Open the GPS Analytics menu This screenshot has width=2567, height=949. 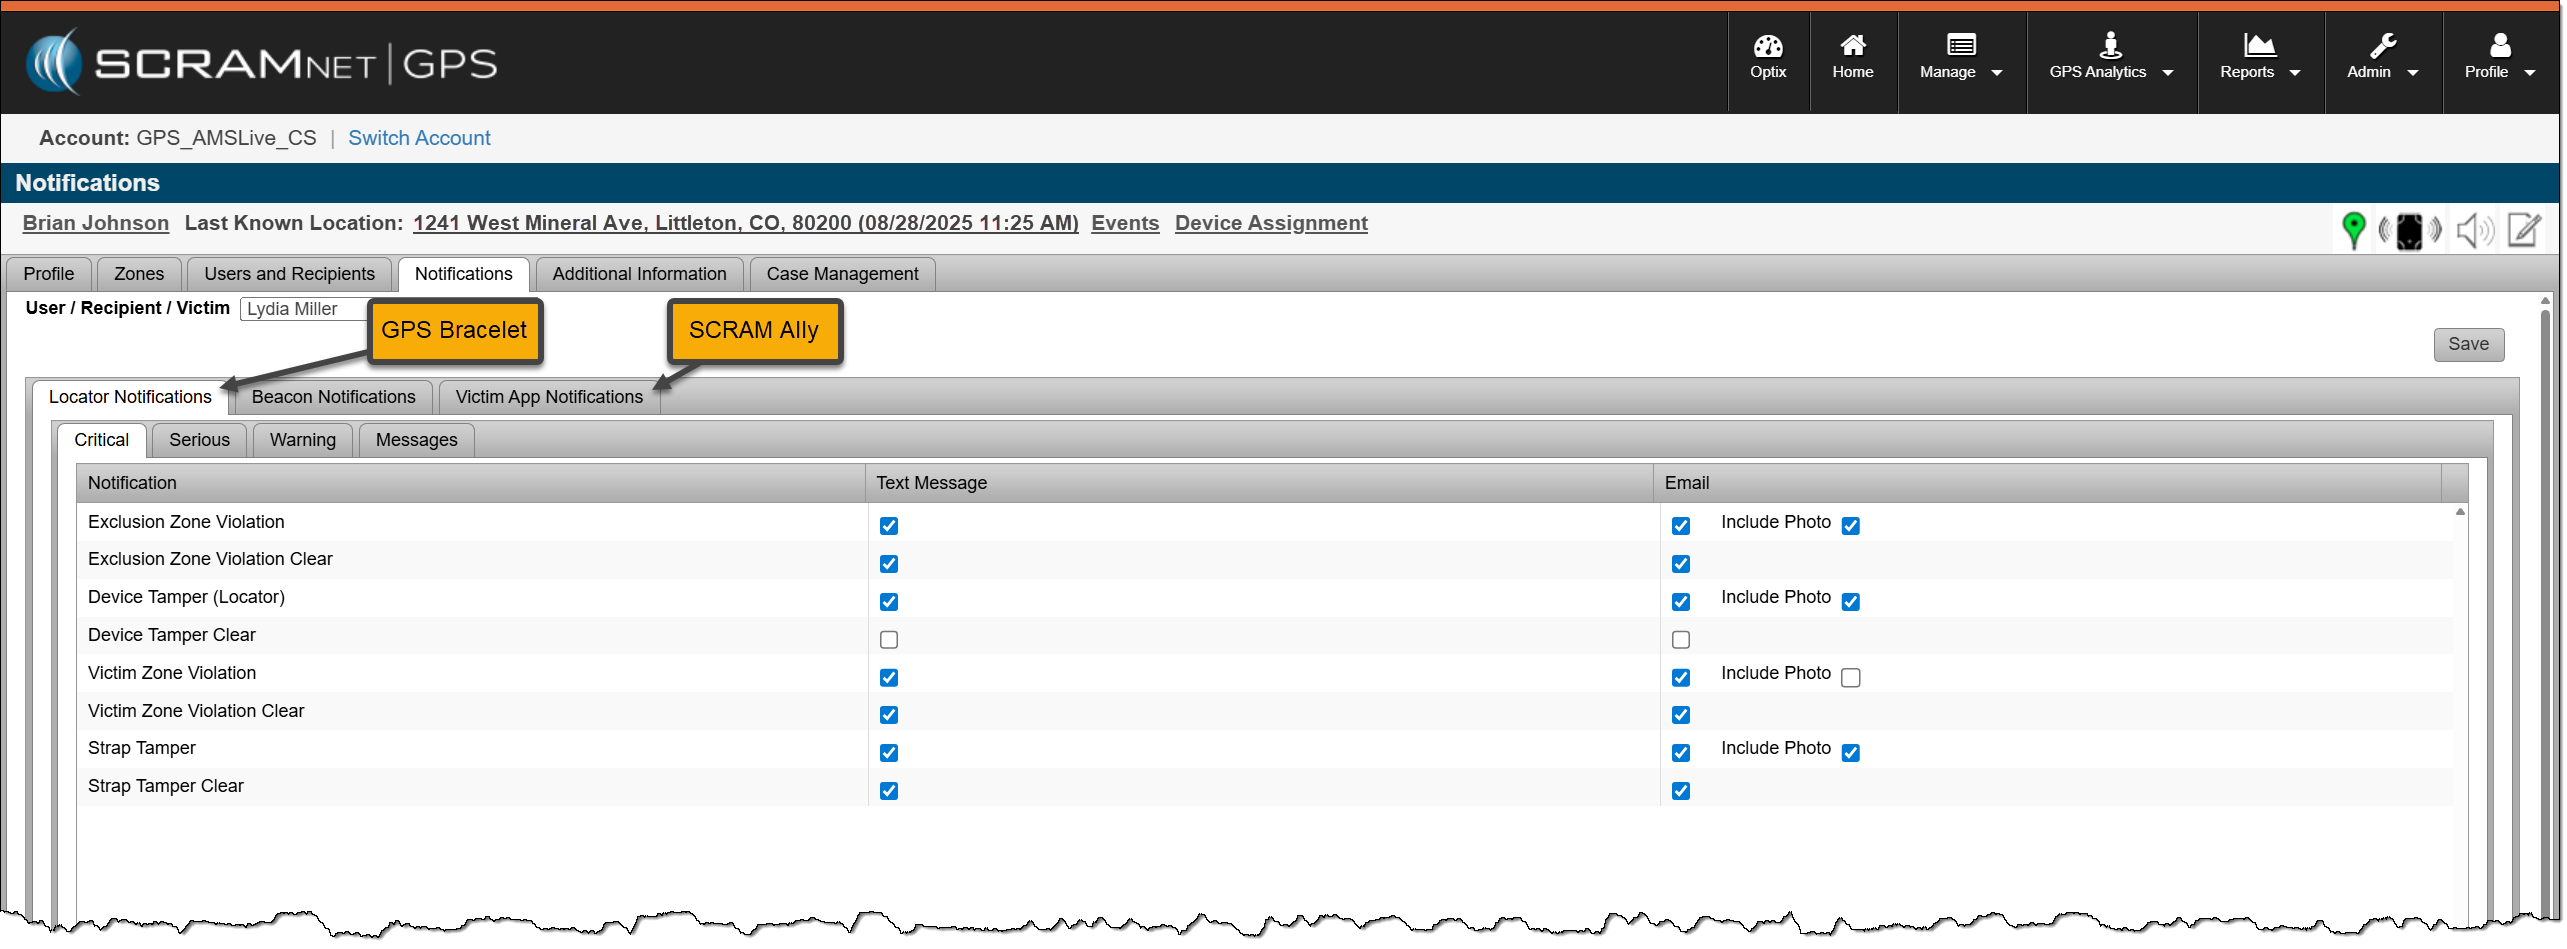[2110, 57]
